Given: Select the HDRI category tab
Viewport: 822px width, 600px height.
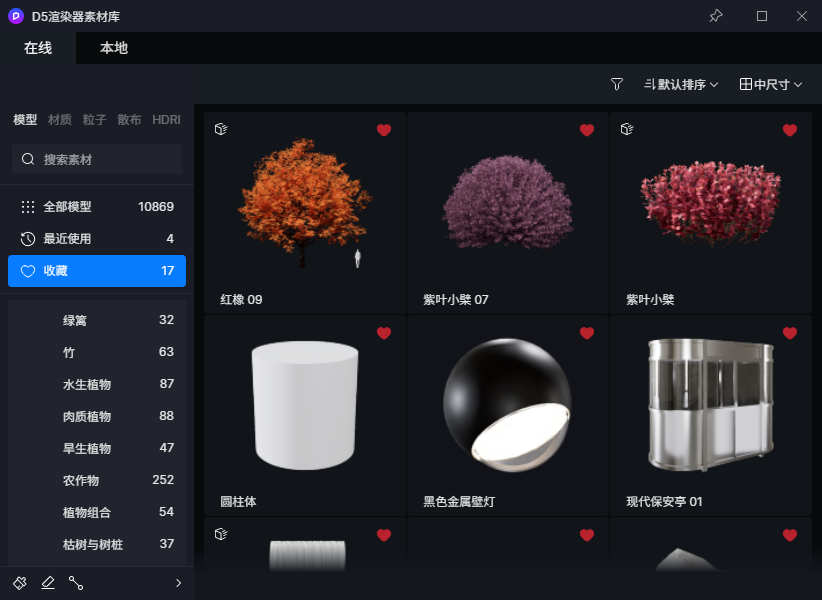Looking at the screenshot, I should (x=166, y=120).
